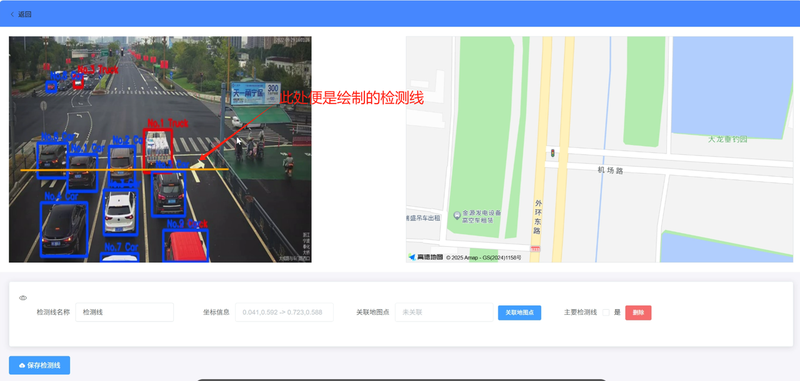
Task: Click the 关联地图点 button
Action: (x=519, y=313)
